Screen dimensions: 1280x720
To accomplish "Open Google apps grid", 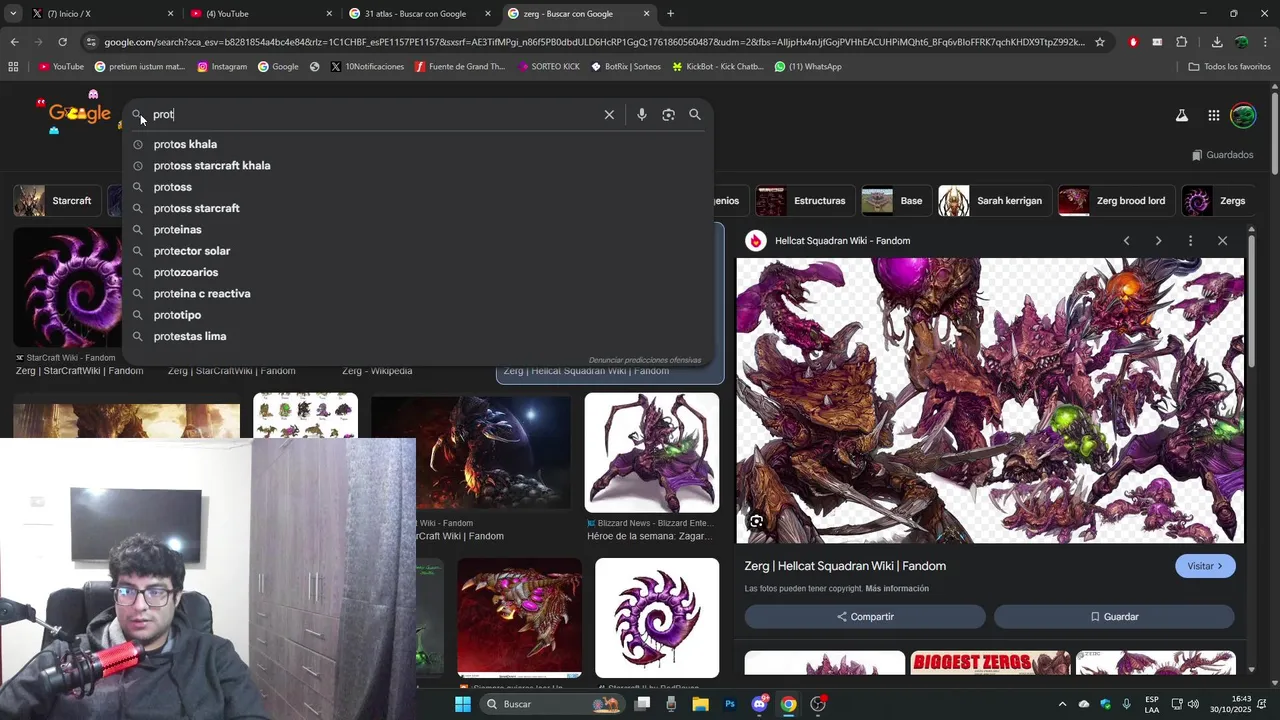I will tap(1213, 115).
